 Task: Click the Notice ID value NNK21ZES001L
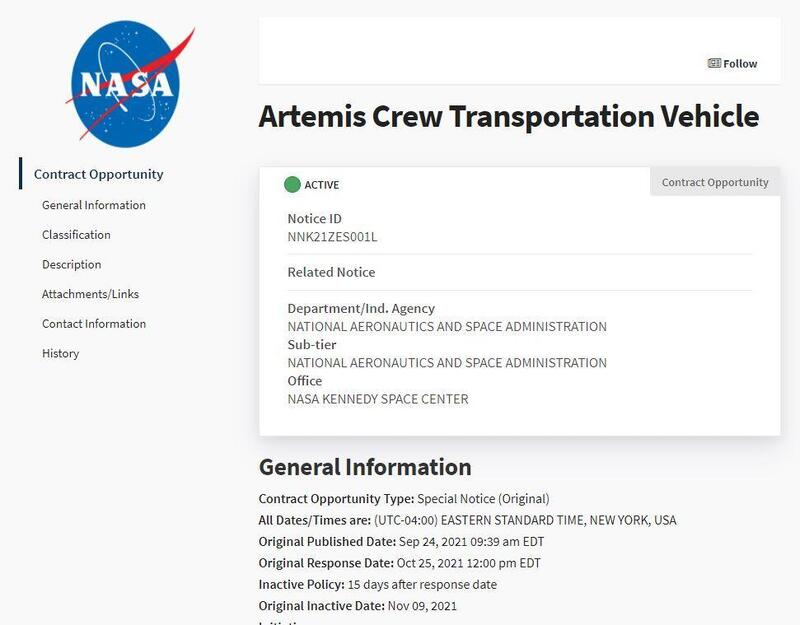[332, 237]
